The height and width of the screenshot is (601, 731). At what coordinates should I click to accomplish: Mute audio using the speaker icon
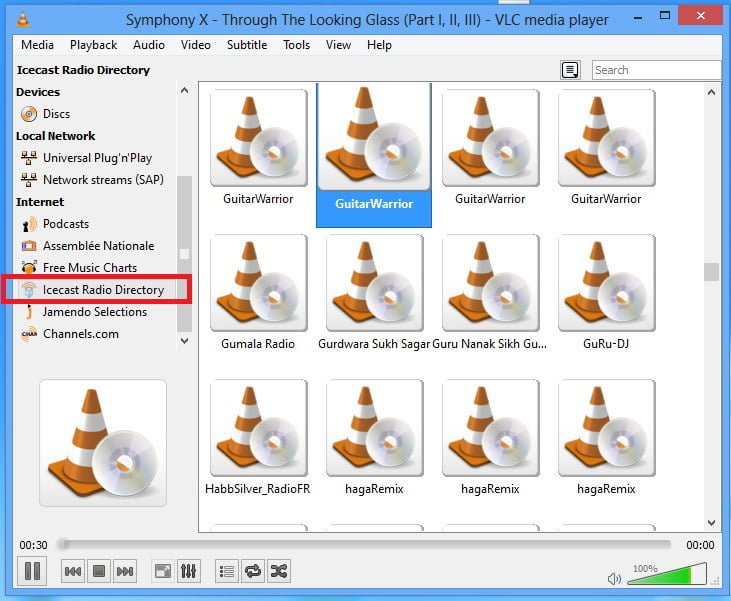click(x=614, y=578)
